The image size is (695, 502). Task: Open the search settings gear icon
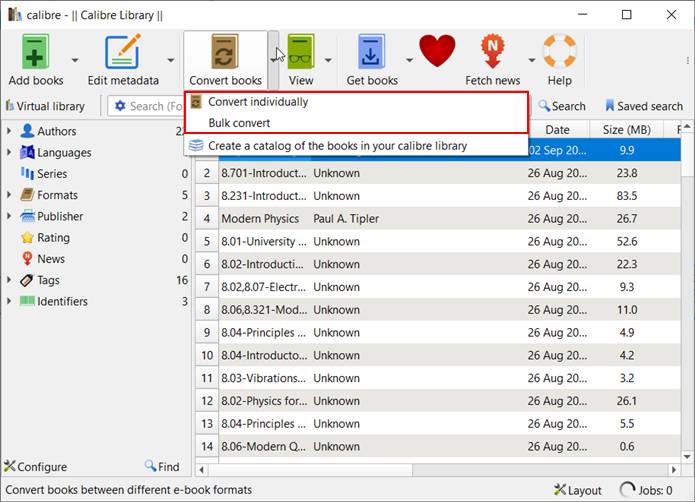coord(120,106)
